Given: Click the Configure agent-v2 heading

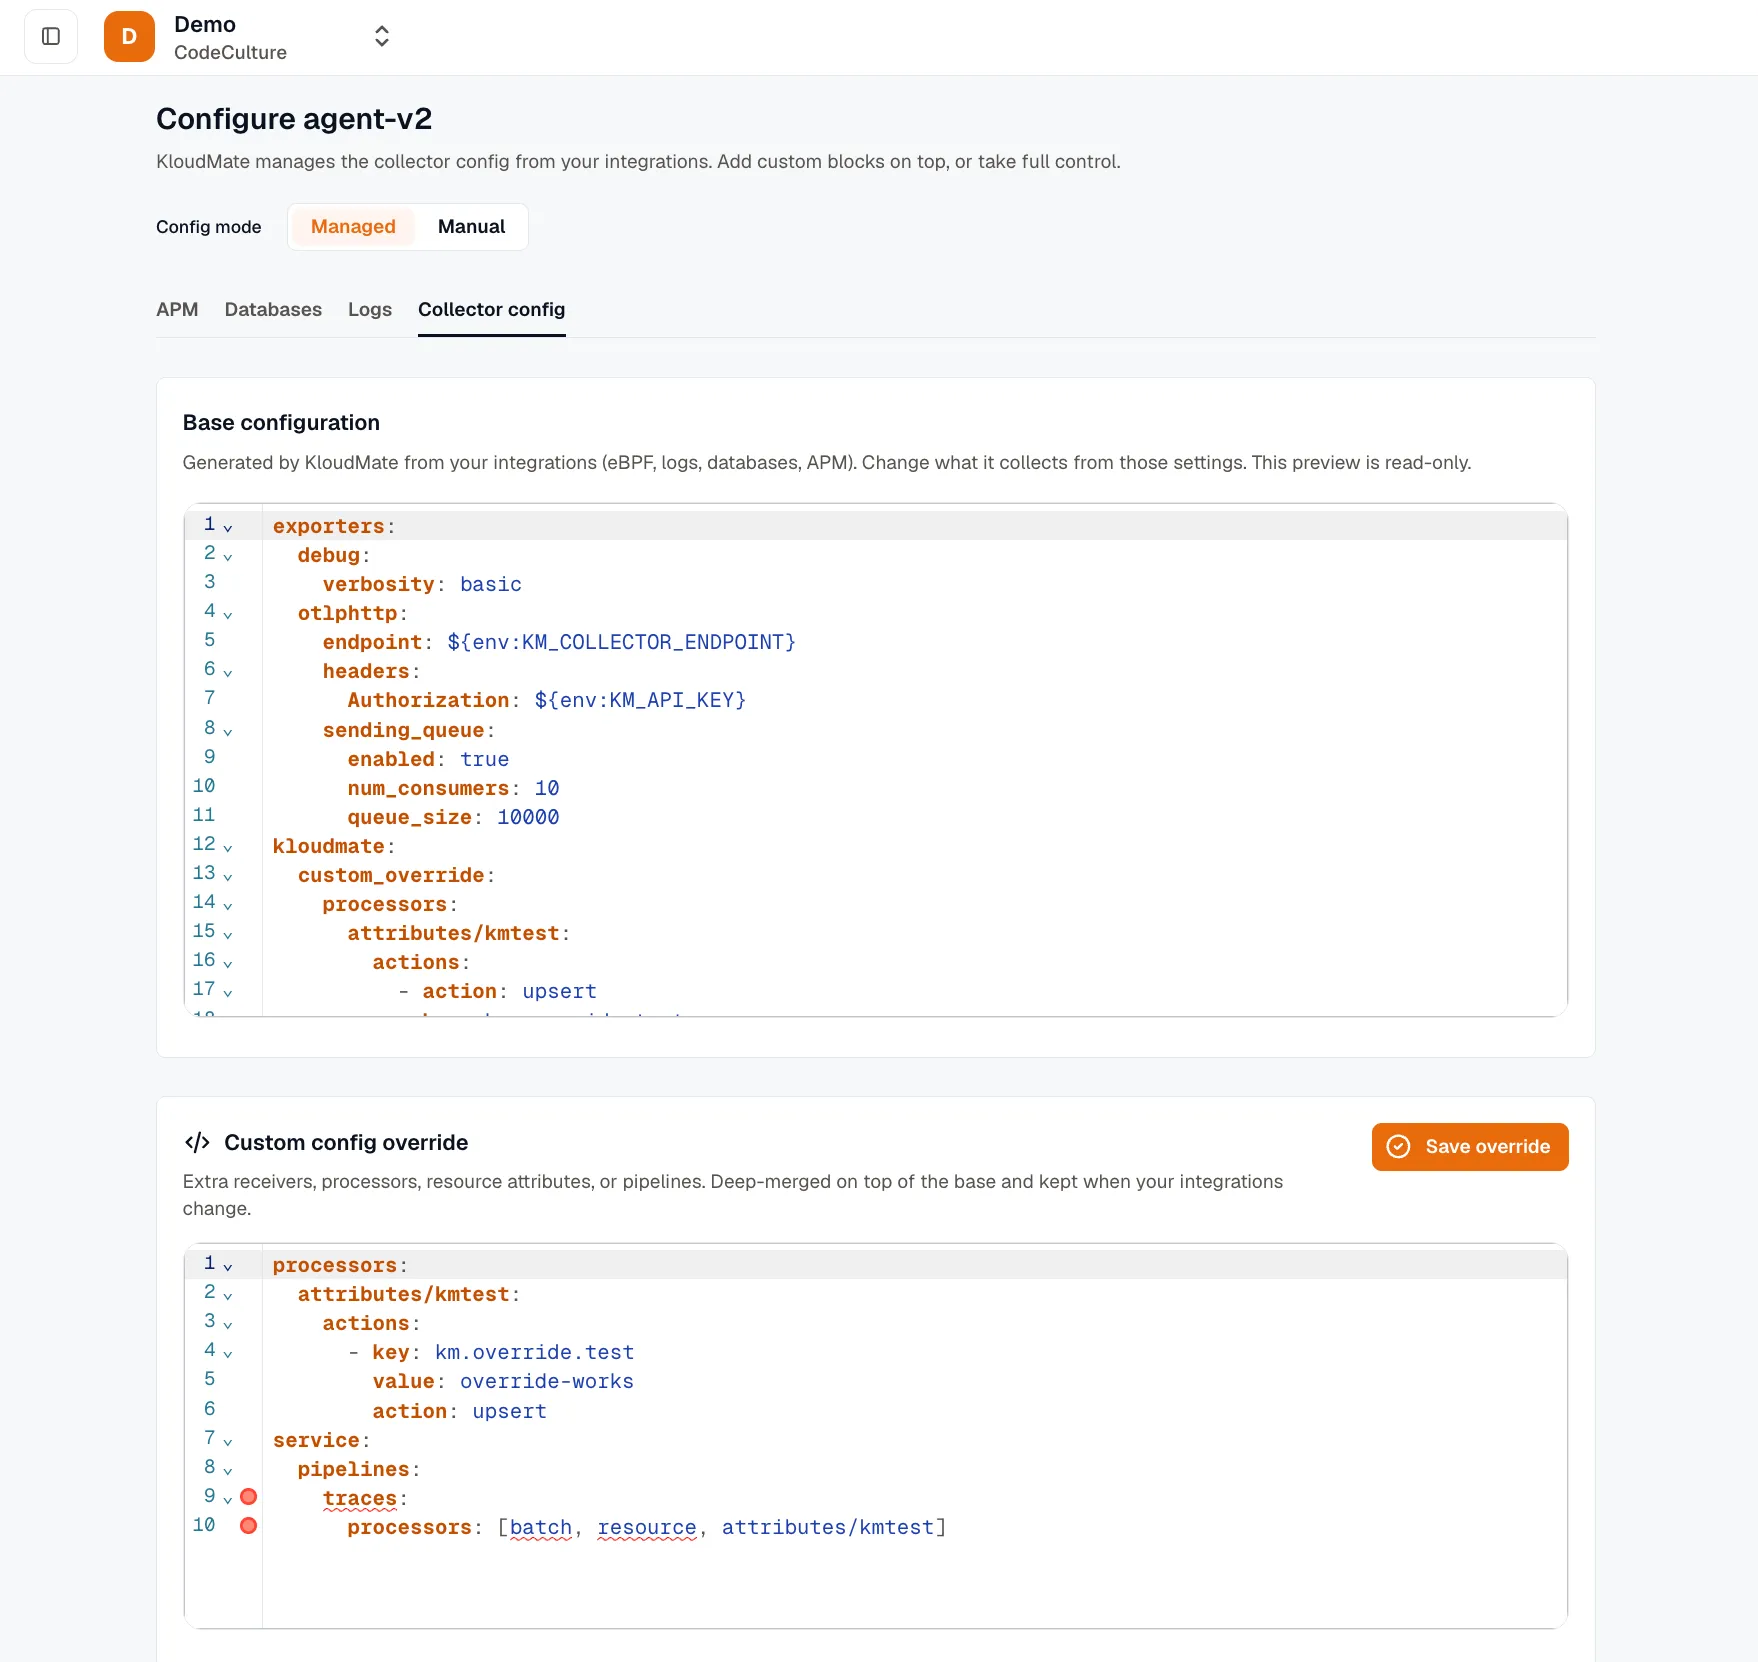Looking at the screenshot, I should point(294,119).
